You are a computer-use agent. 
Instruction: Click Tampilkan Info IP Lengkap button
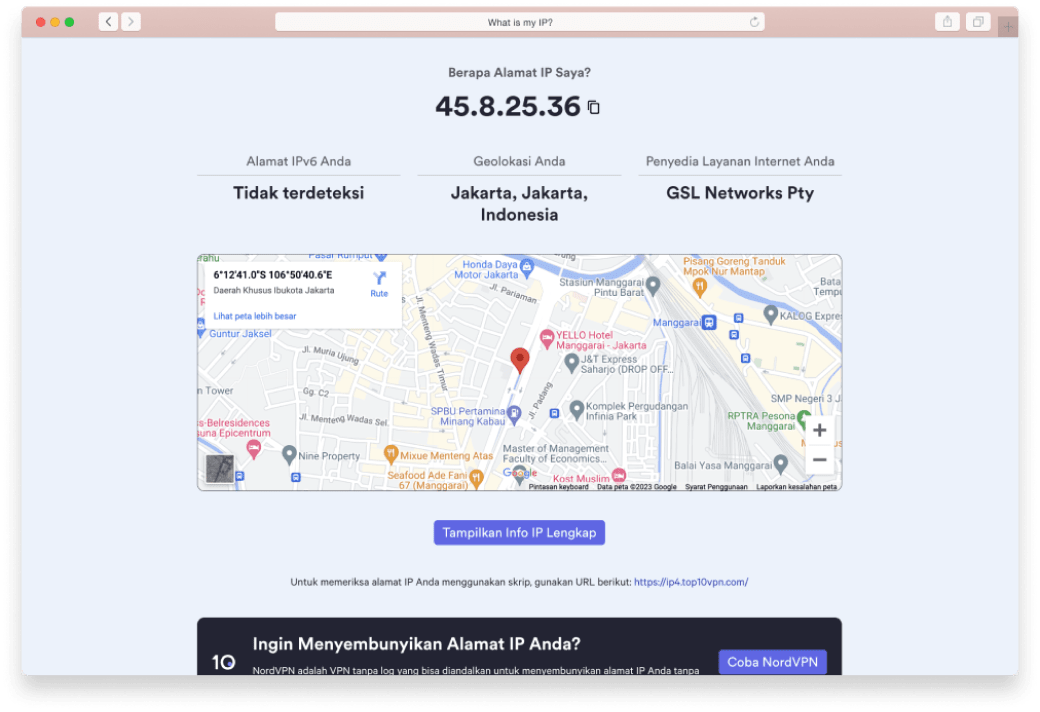519,533
